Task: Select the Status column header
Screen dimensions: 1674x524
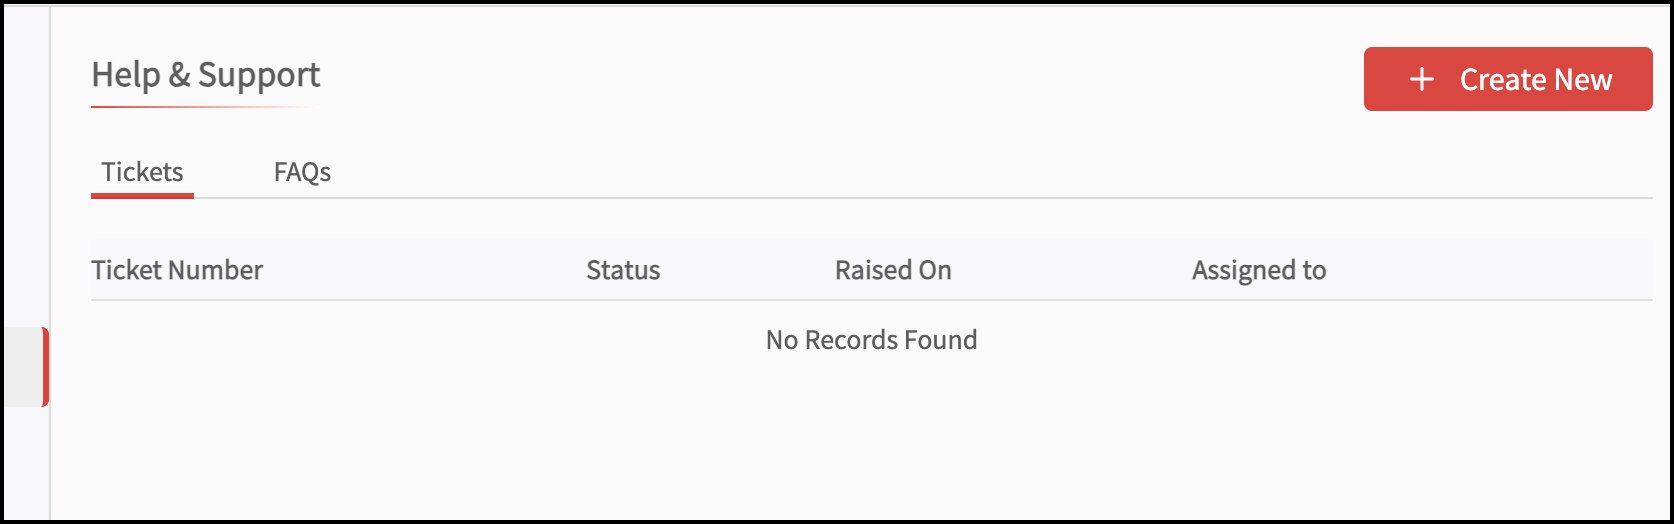Action: click(623, 270)
